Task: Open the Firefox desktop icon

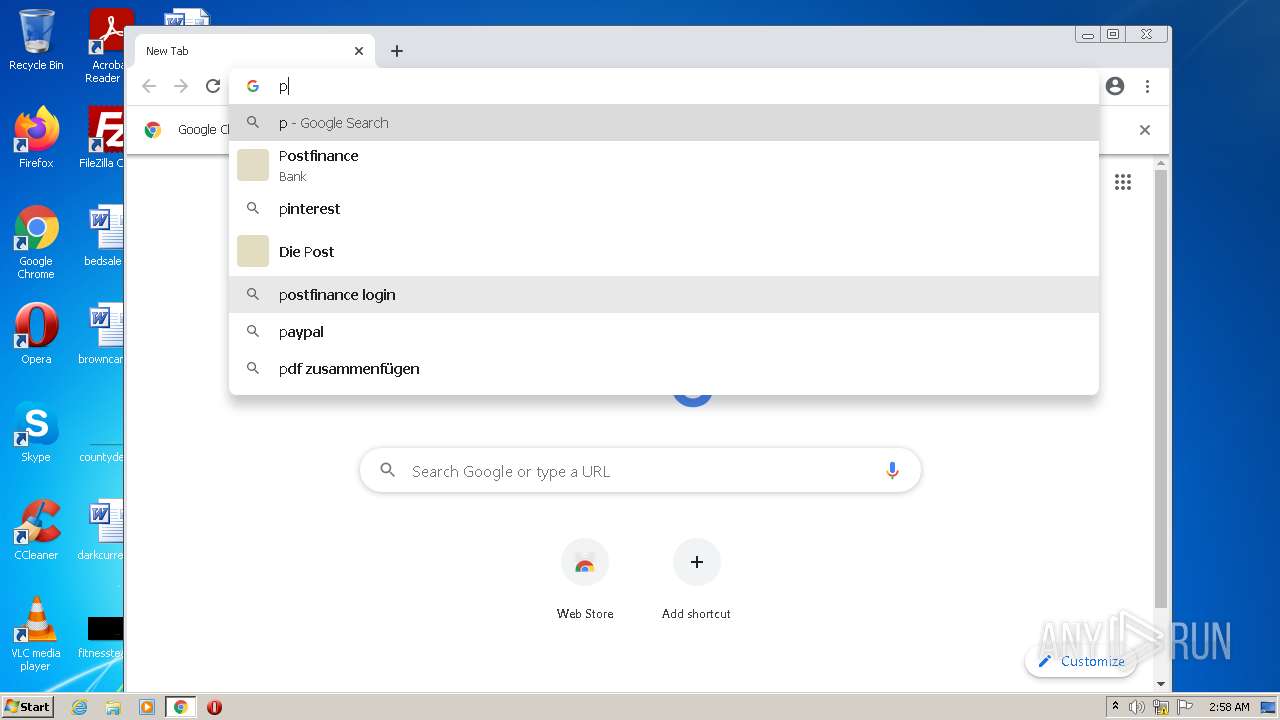Action: click(36, 138)
